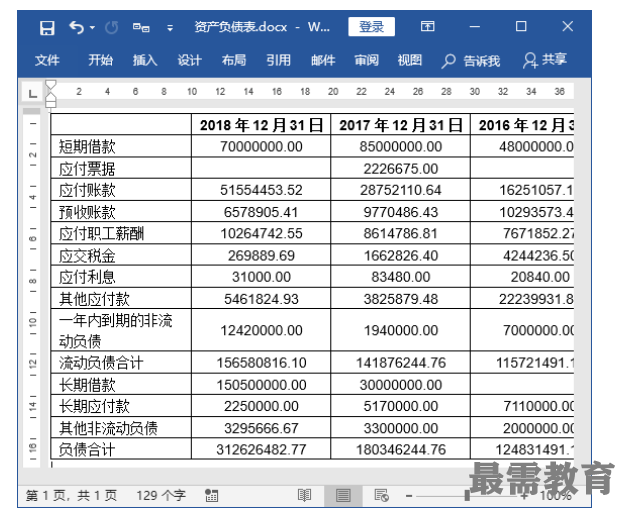
Task: Click the zoom slider handle
Action: (x=467, y=495)
